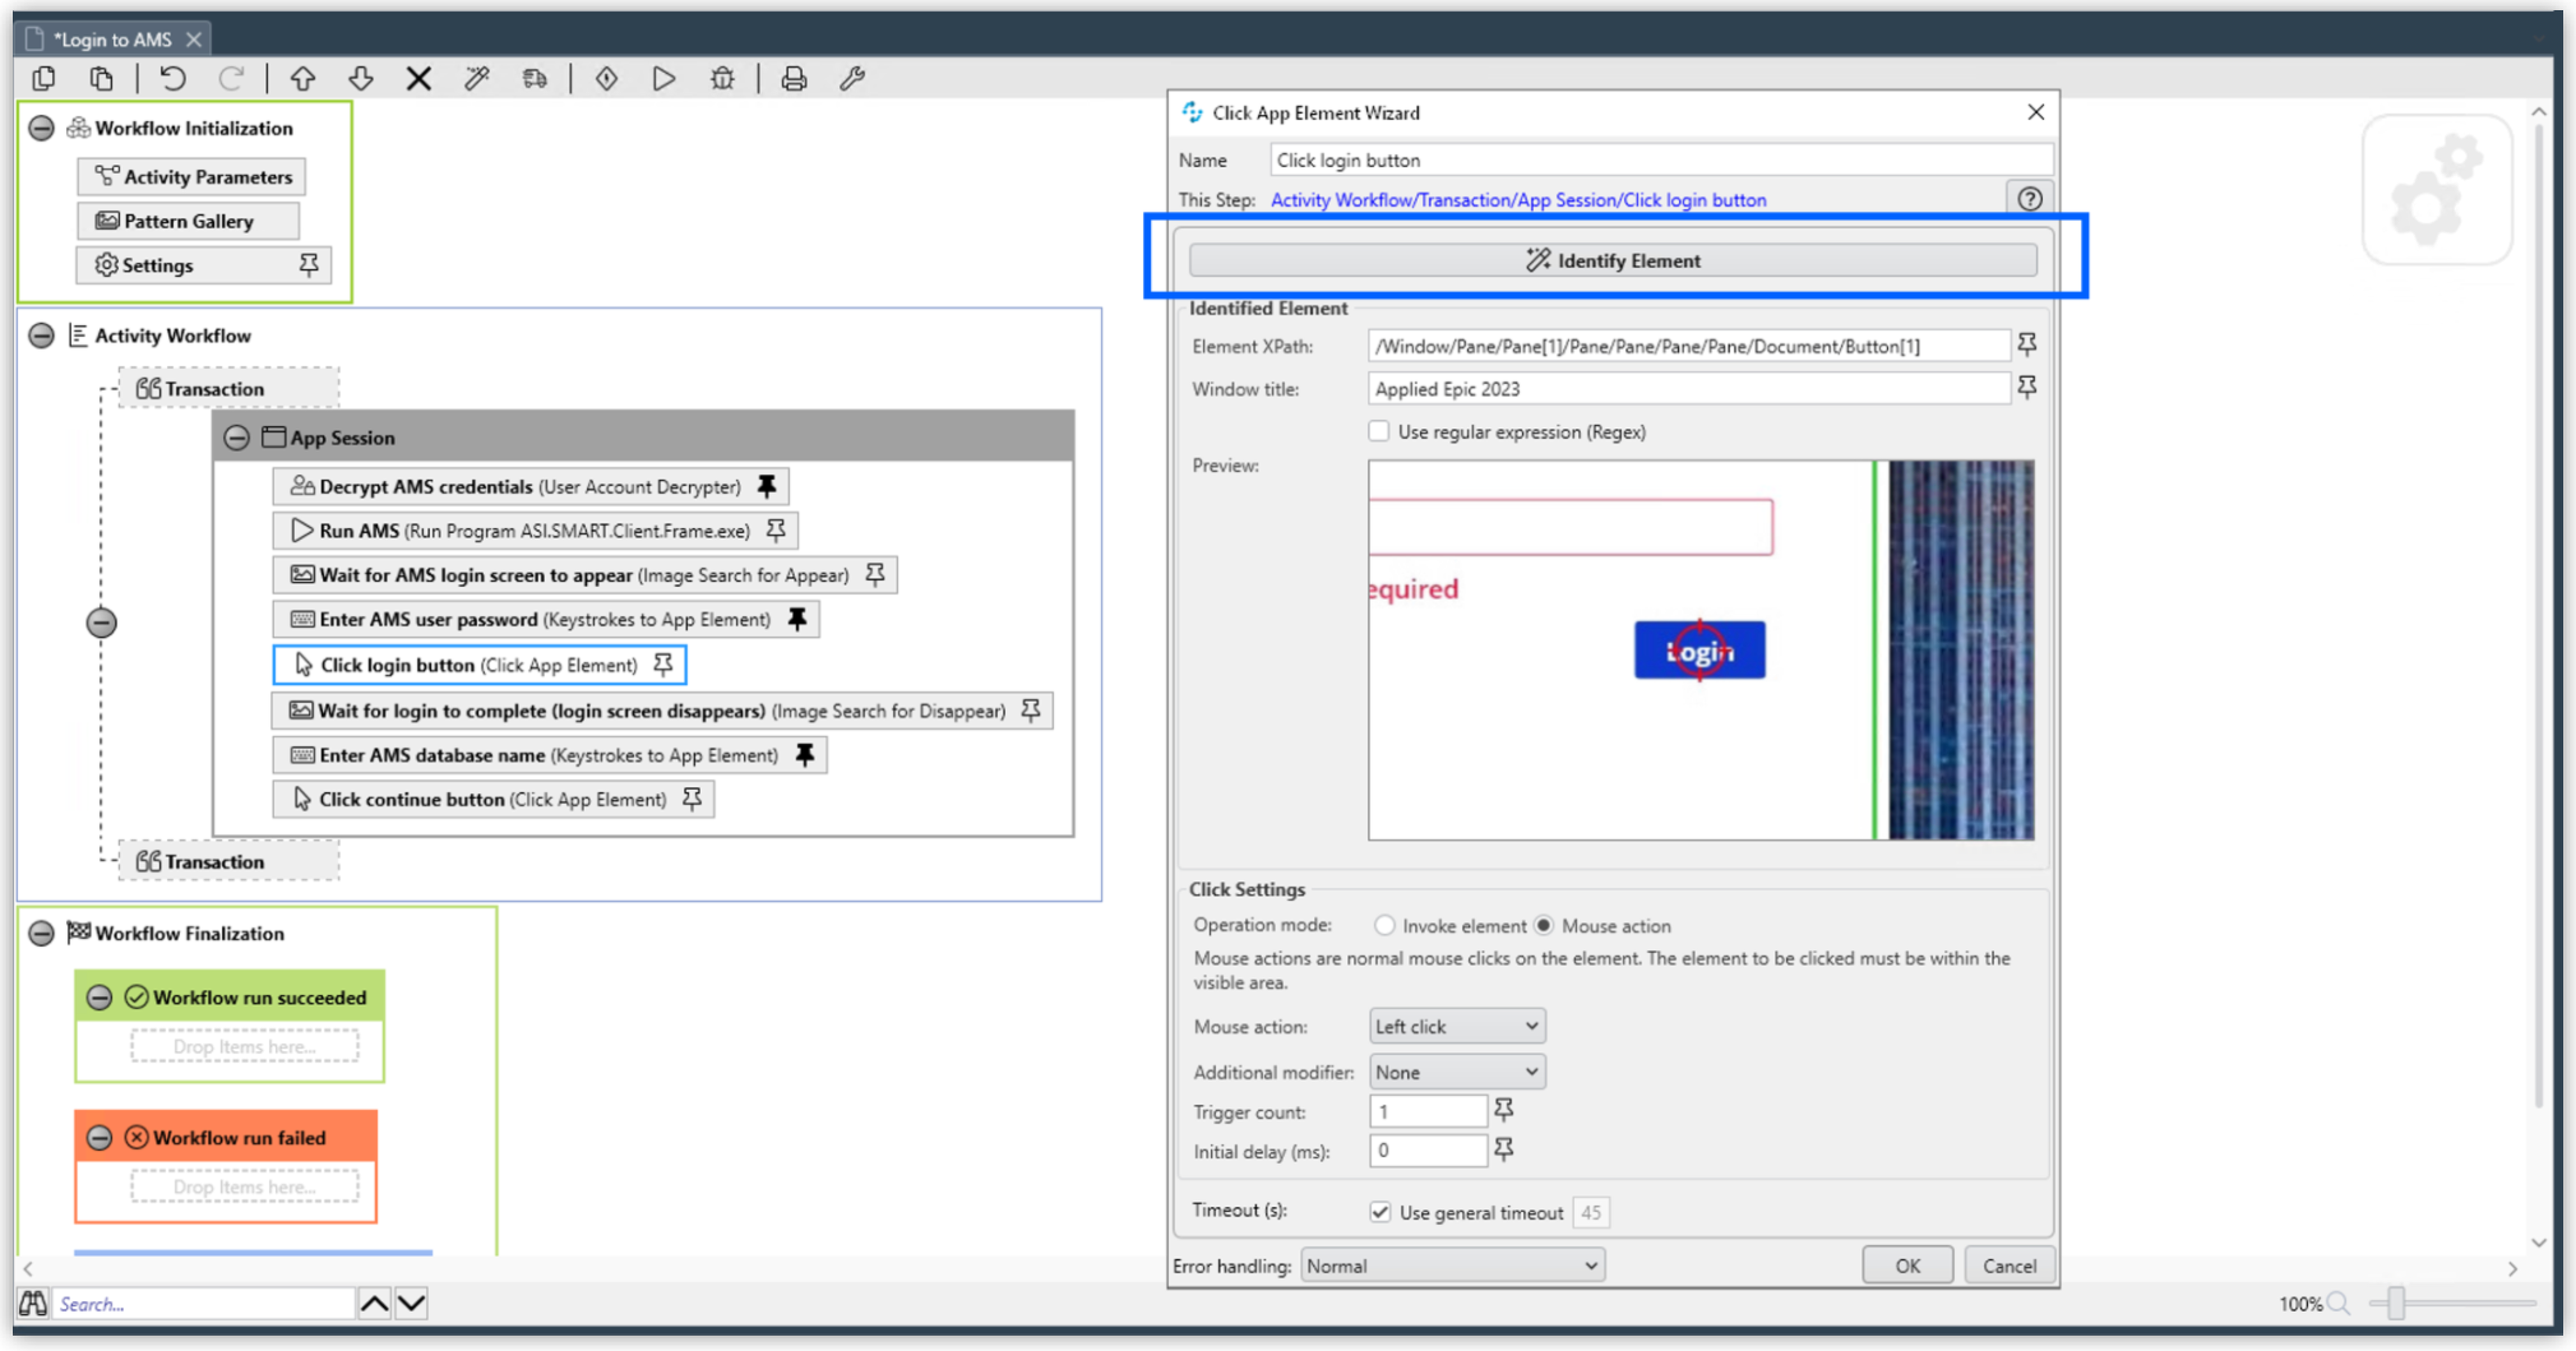Collapse the App Session group
Image resolution: width=2576 pixels, height=1351 pixels.
coord(238,437)
